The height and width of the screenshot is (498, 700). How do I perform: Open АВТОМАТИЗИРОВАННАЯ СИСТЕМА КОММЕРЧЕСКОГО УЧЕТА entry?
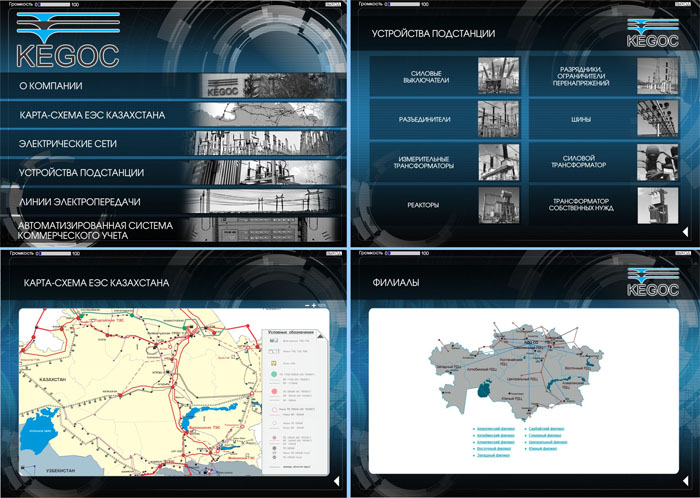pos(173,230)
